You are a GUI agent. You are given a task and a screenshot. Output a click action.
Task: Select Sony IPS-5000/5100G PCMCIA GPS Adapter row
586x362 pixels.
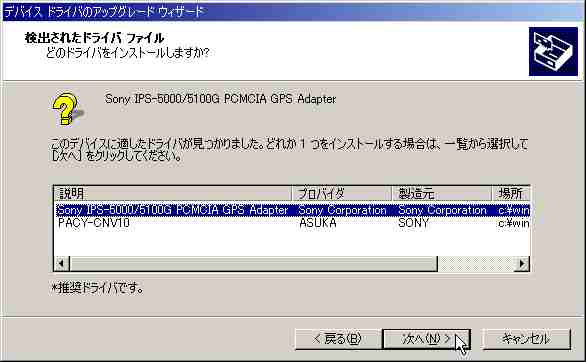point(292,210)
